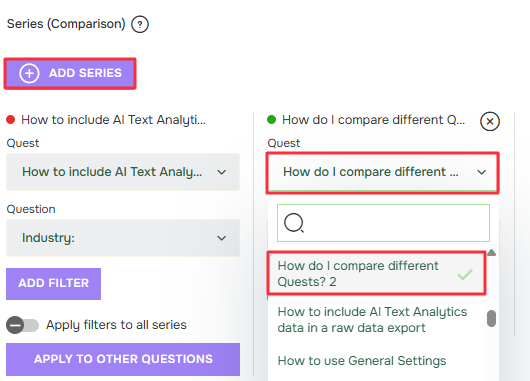Collapse second series Quest dropdown
This screenshot has width=530, height=381.
[383, 173]
